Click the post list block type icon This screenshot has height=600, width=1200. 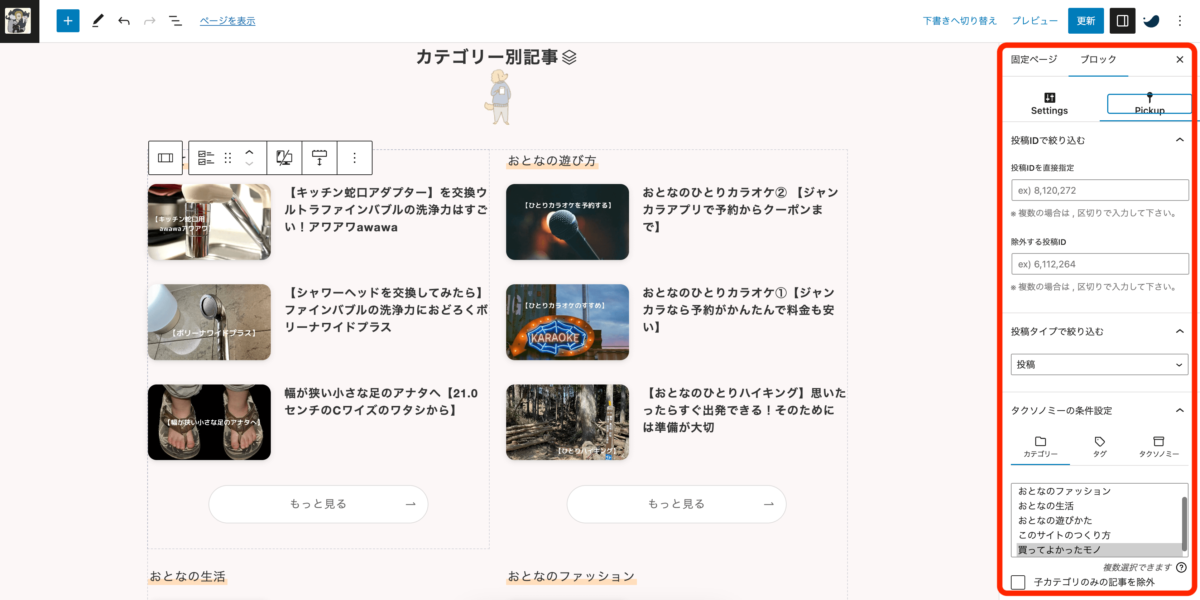(206, 158)
